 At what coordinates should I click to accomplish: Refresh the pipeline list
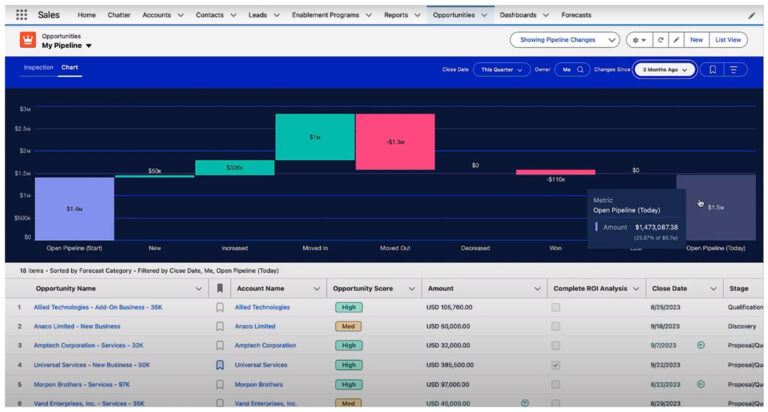[660, 40]
